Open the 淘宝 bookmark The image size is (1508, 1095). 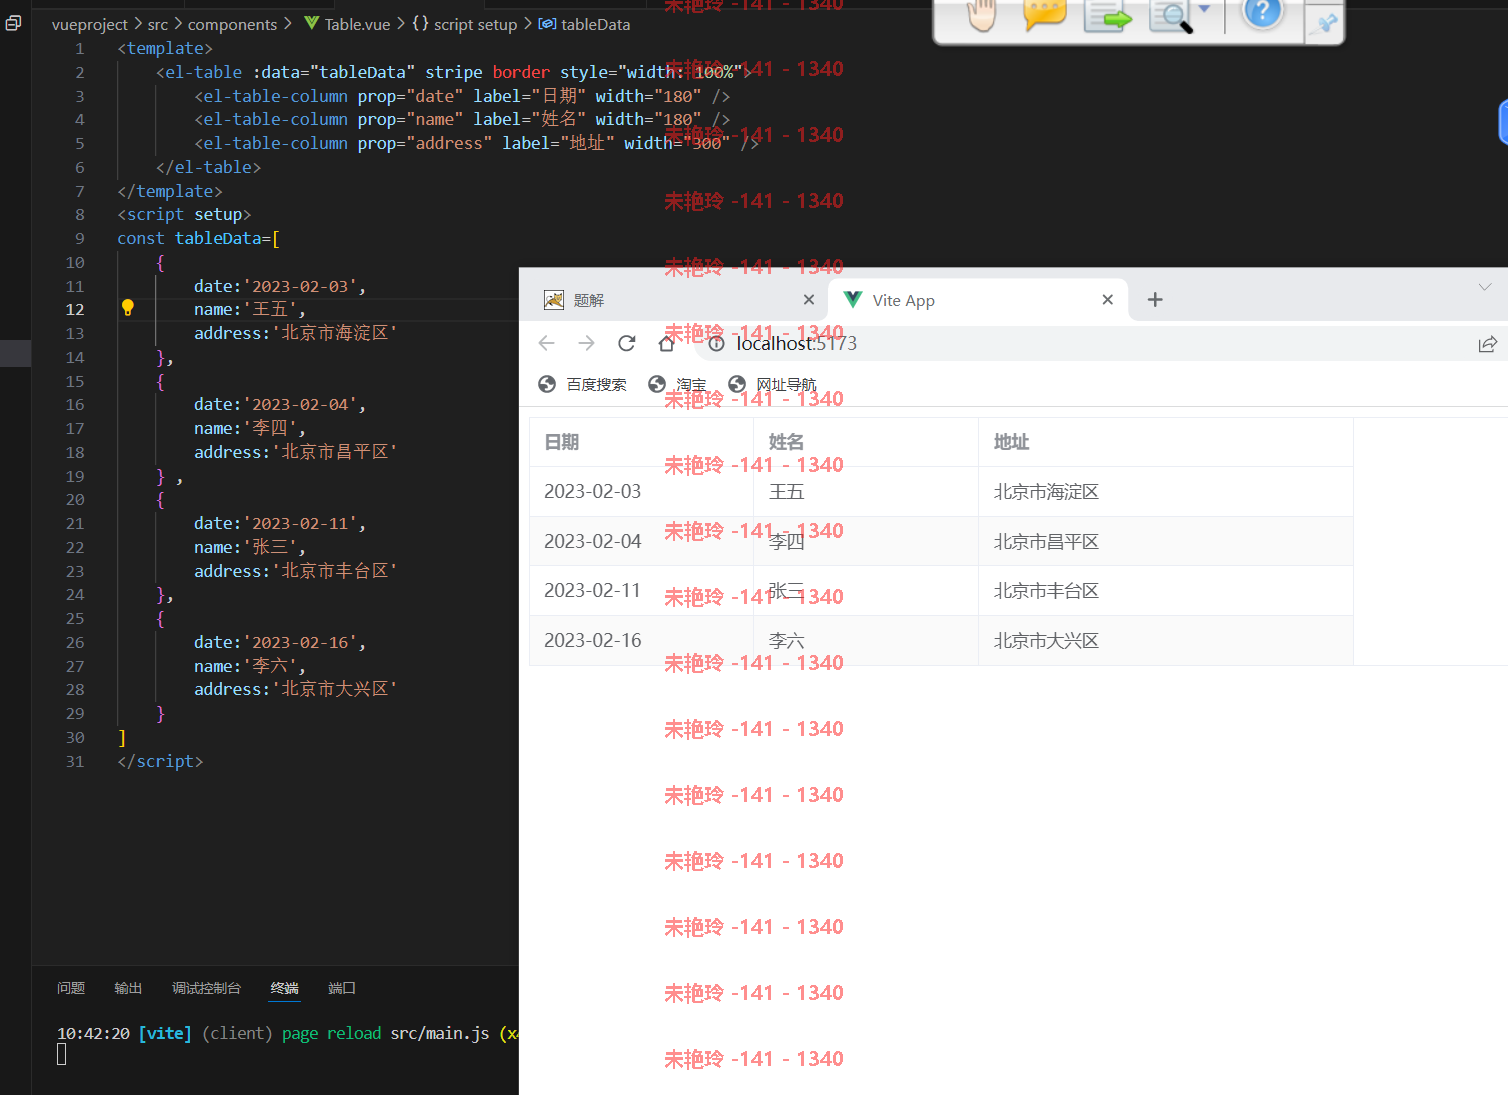pos(677,384)
